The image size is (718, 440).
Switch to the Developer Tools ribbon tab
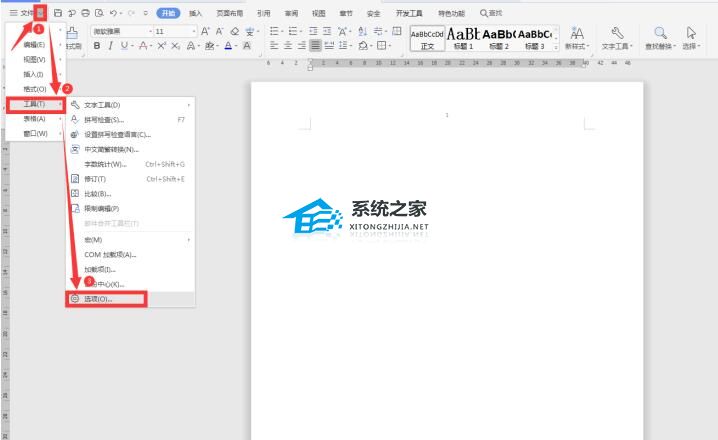(x=409, y=13)
